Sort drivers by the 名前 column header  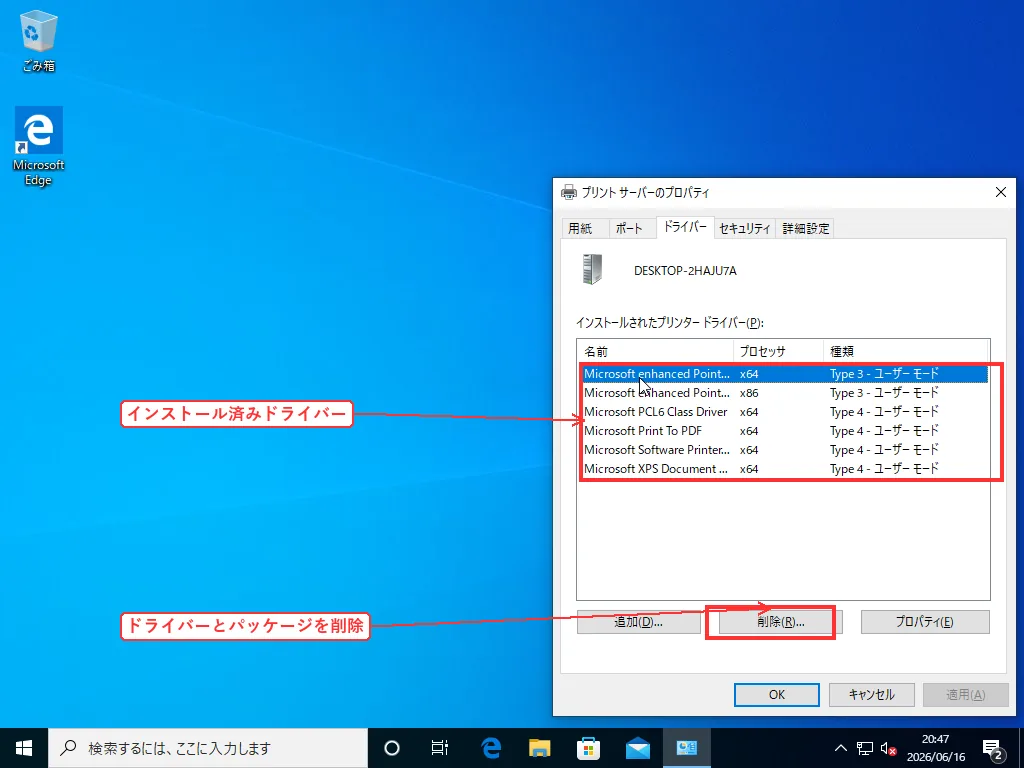click(x=655, y=351)
